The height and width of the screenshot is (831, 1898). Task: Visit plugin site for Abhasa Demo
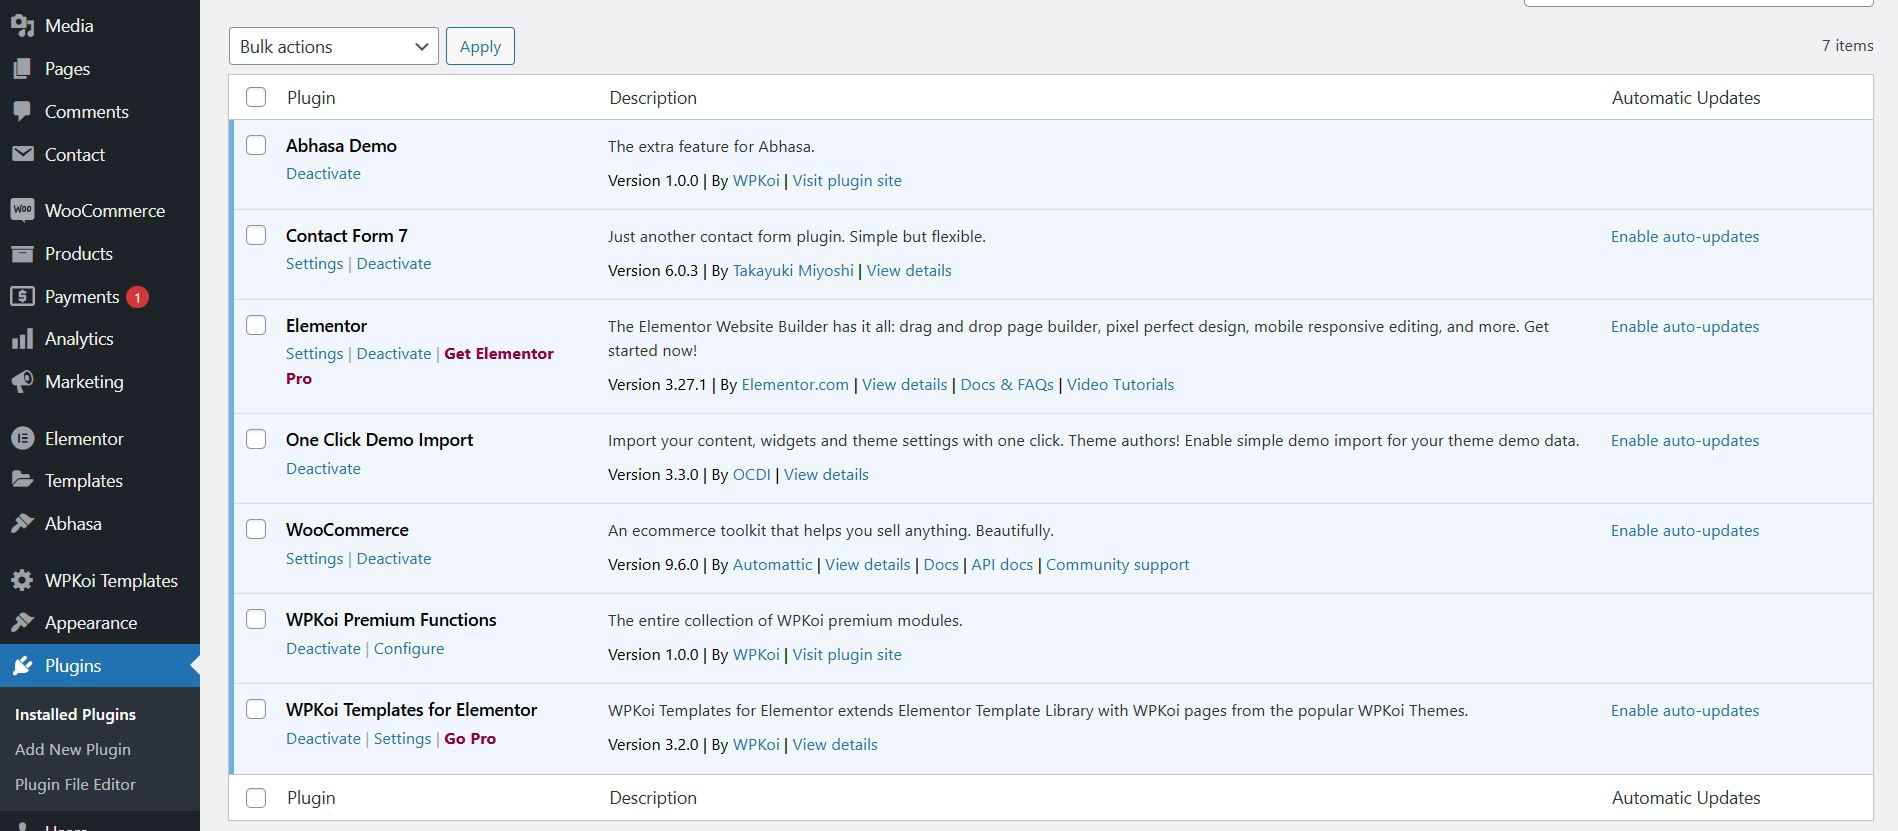847,180
